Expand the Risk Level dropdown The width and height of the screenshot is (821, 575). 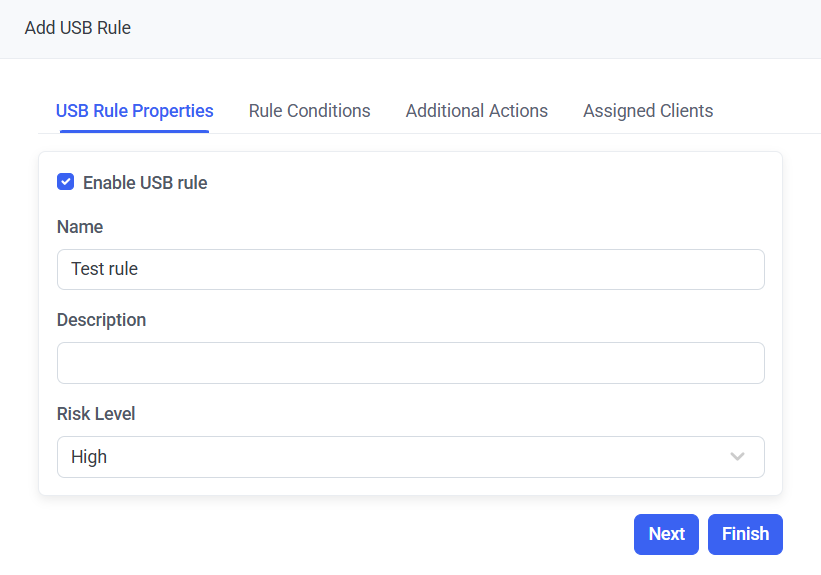click(x=410, y=457)
